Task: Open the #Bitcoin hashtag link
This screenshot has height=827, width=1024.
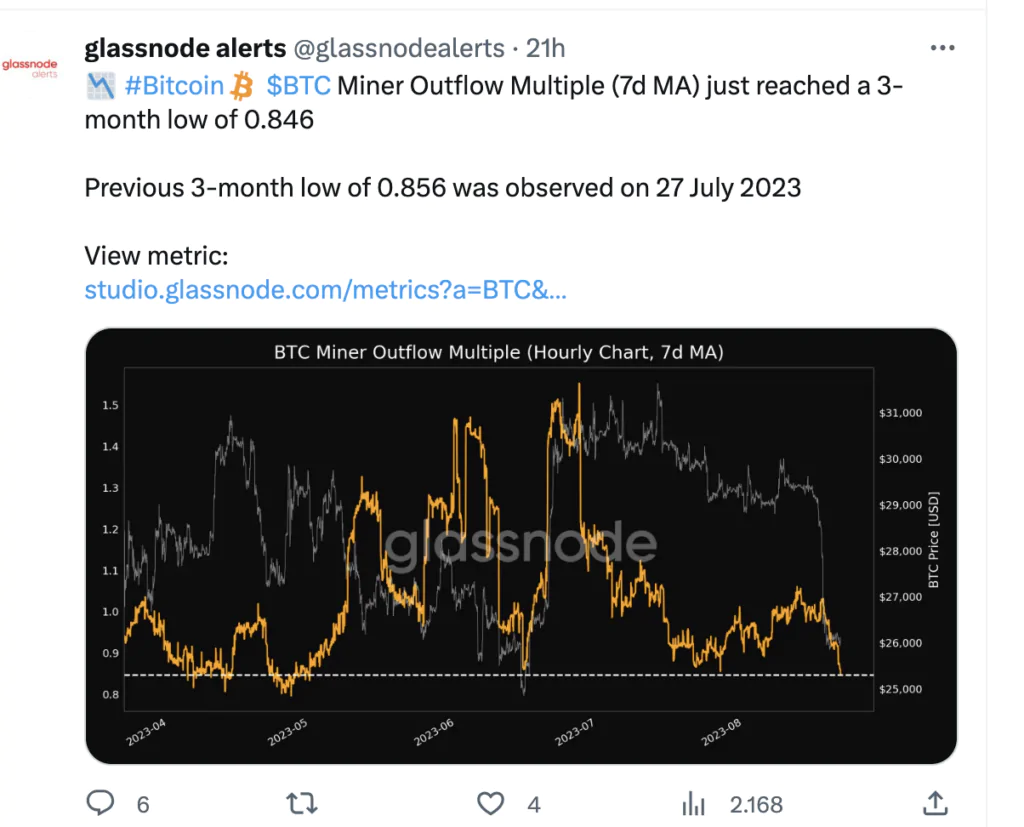Action: coord(174,86)
